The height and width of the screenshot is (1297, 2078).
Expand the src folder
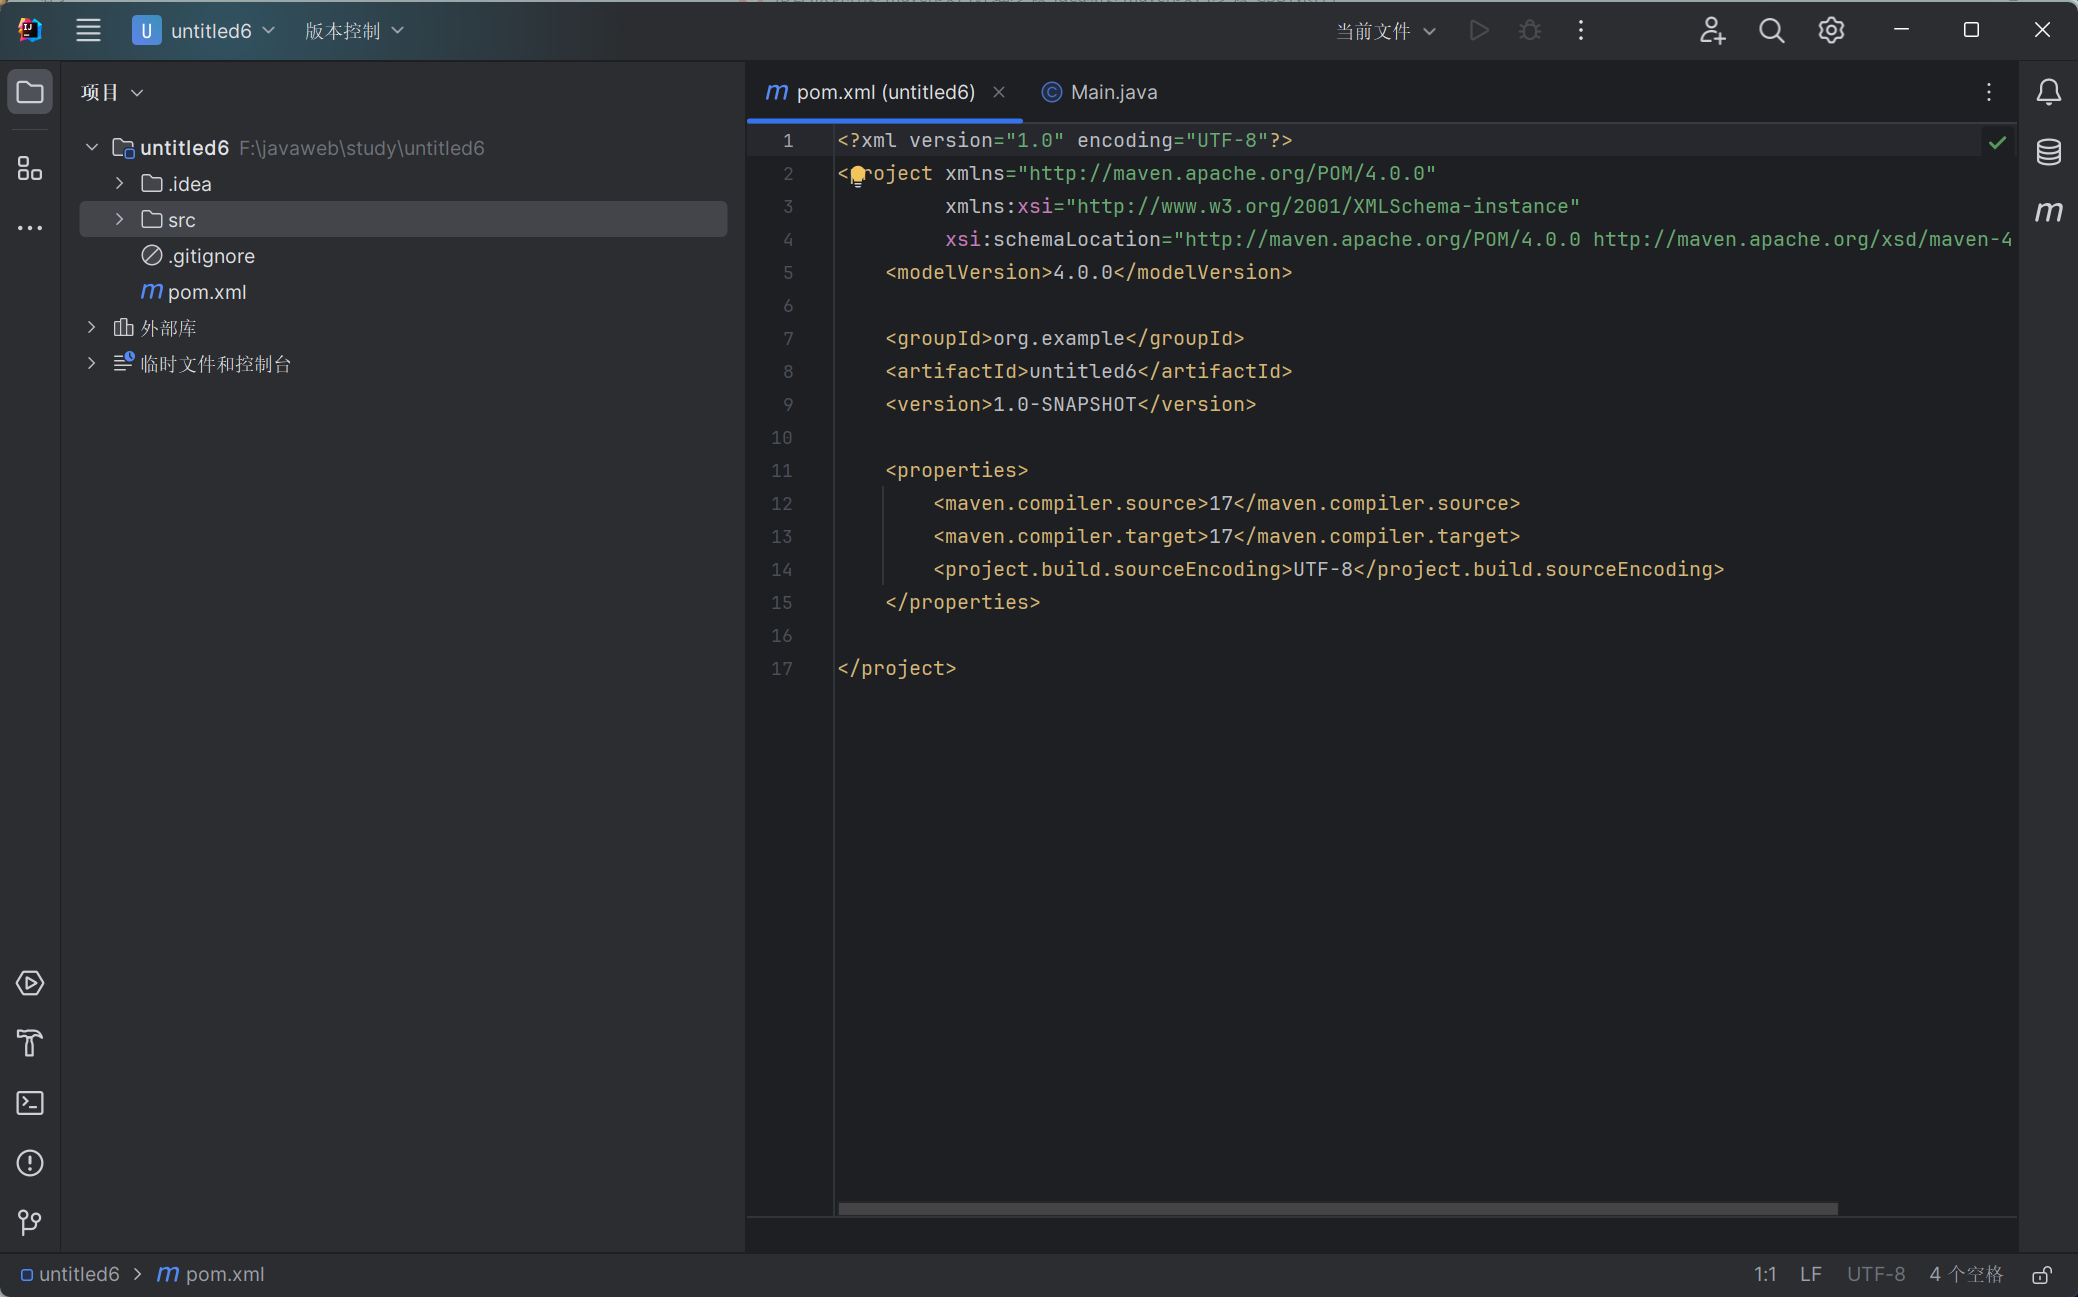pos(119,219)
